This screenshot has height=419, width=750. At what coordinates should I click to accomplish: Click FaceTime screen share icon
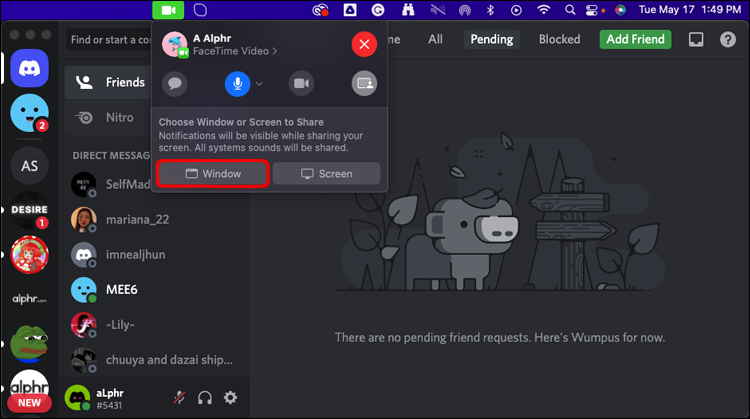[364, 84]
